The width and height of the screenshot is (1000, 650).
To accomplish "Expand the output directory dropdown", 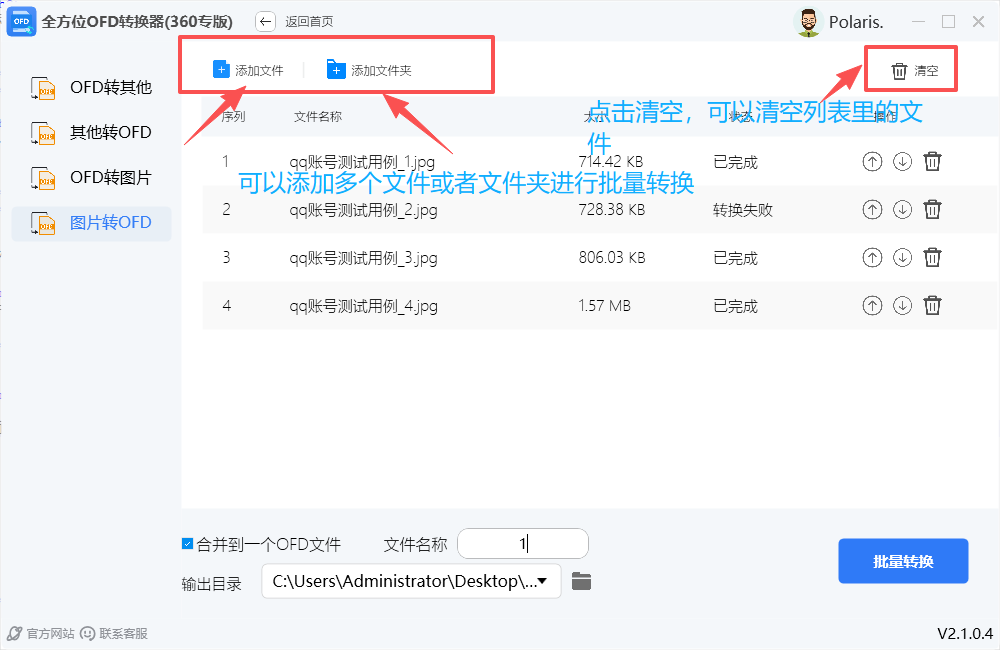I will (542, 581).
